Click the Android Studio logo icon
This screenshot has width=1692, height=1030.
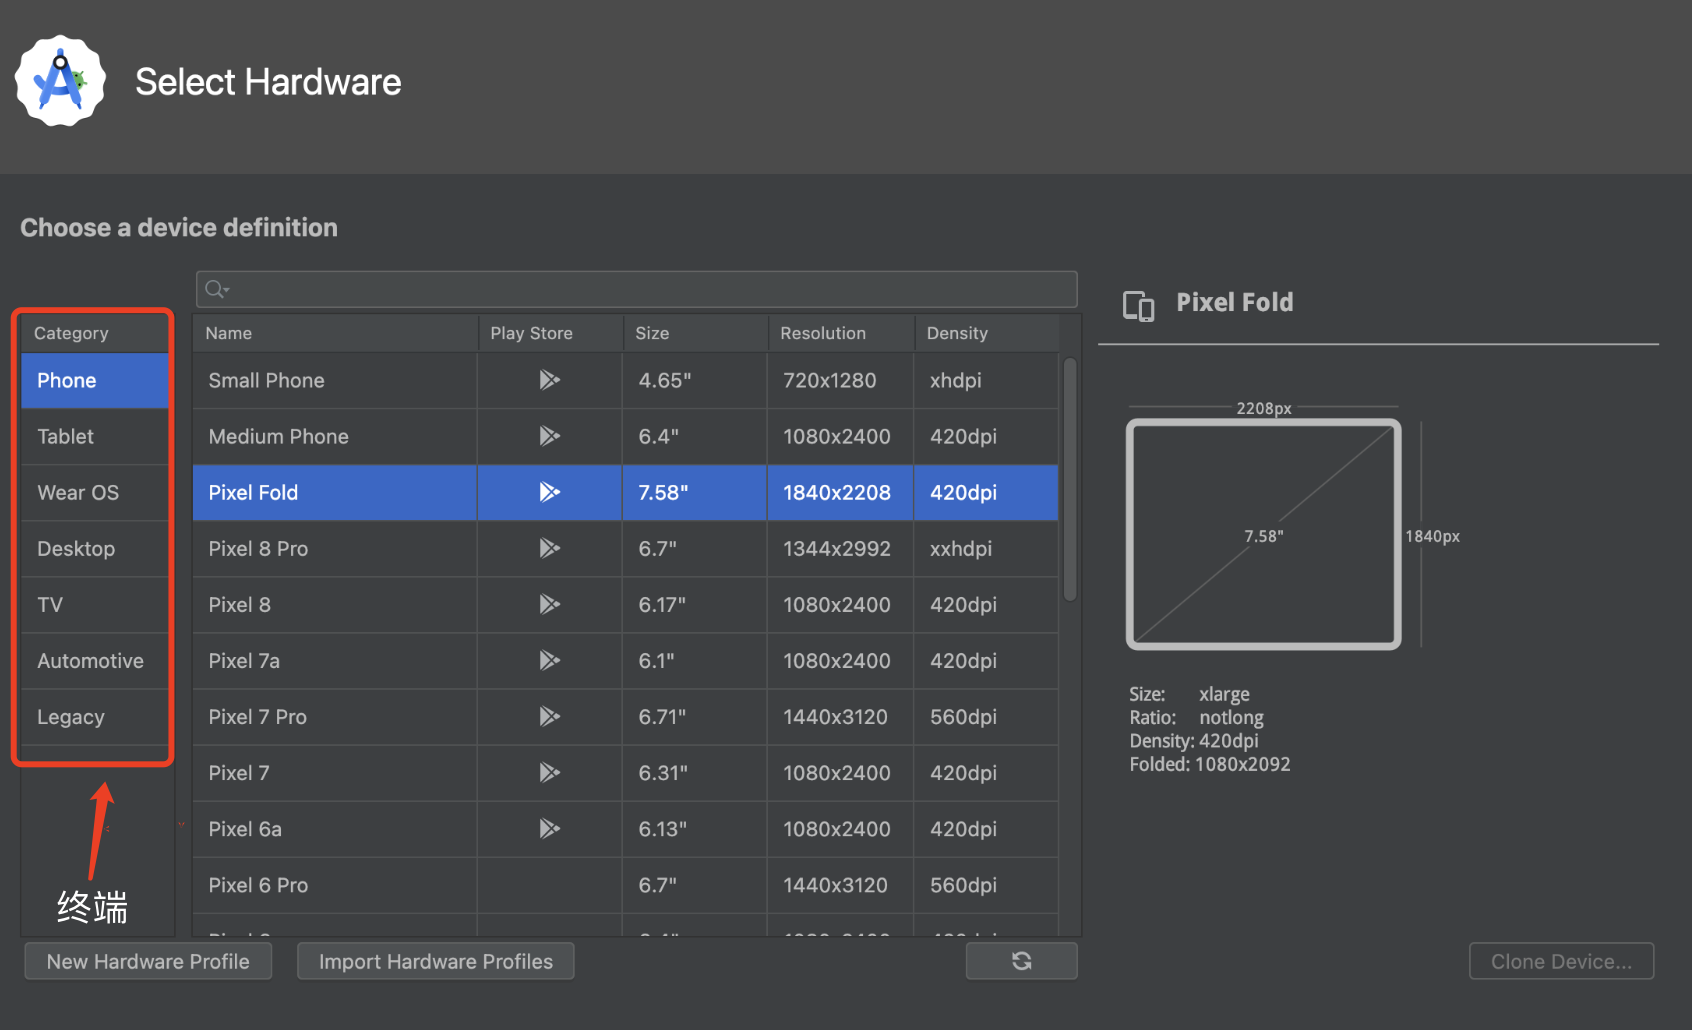60,81
